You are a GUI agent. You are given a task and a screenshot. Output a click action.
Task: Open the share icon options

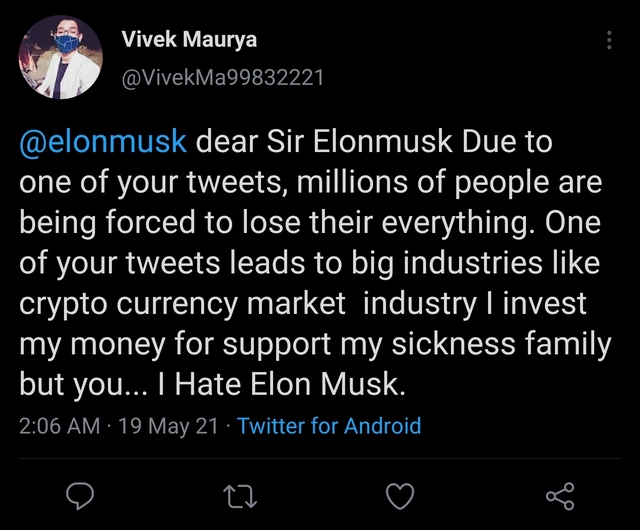coord(560,495)
